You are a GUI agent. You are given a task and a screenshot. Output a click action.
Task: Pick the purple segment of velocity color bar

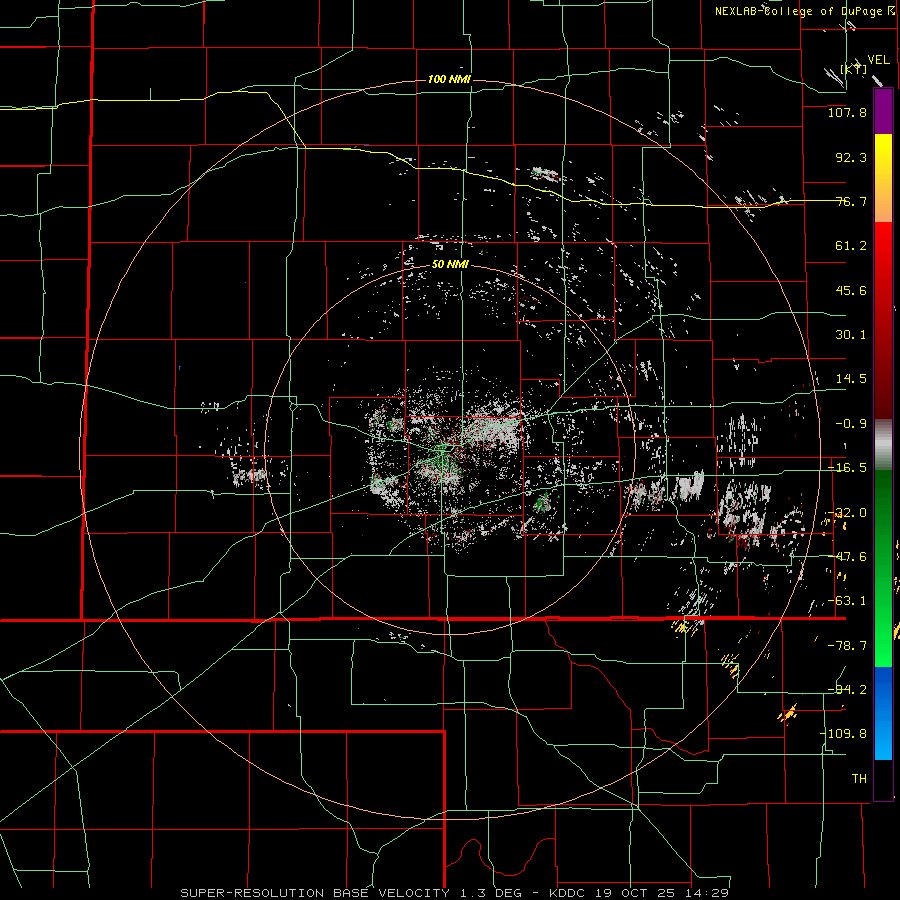point(883,111)
